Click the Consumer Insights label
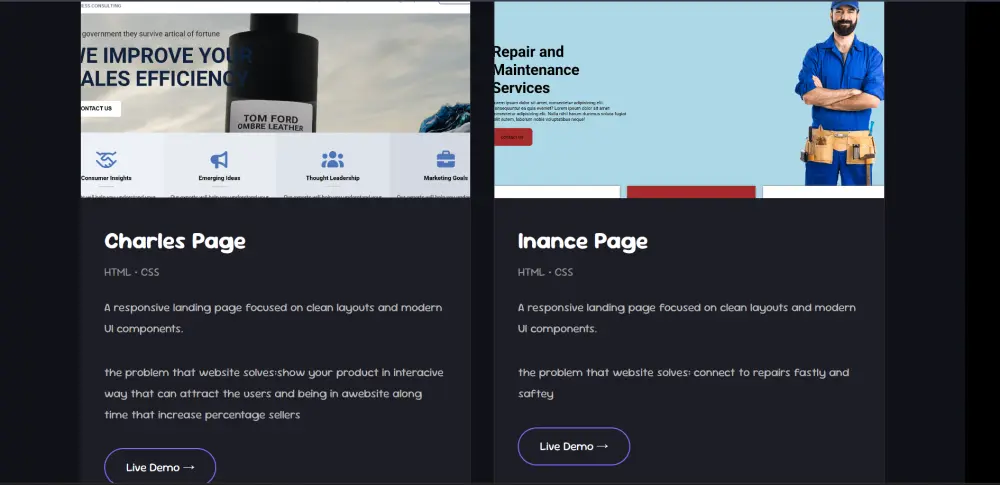This screenshot has height=485, width=1000. tap(107, 178)
